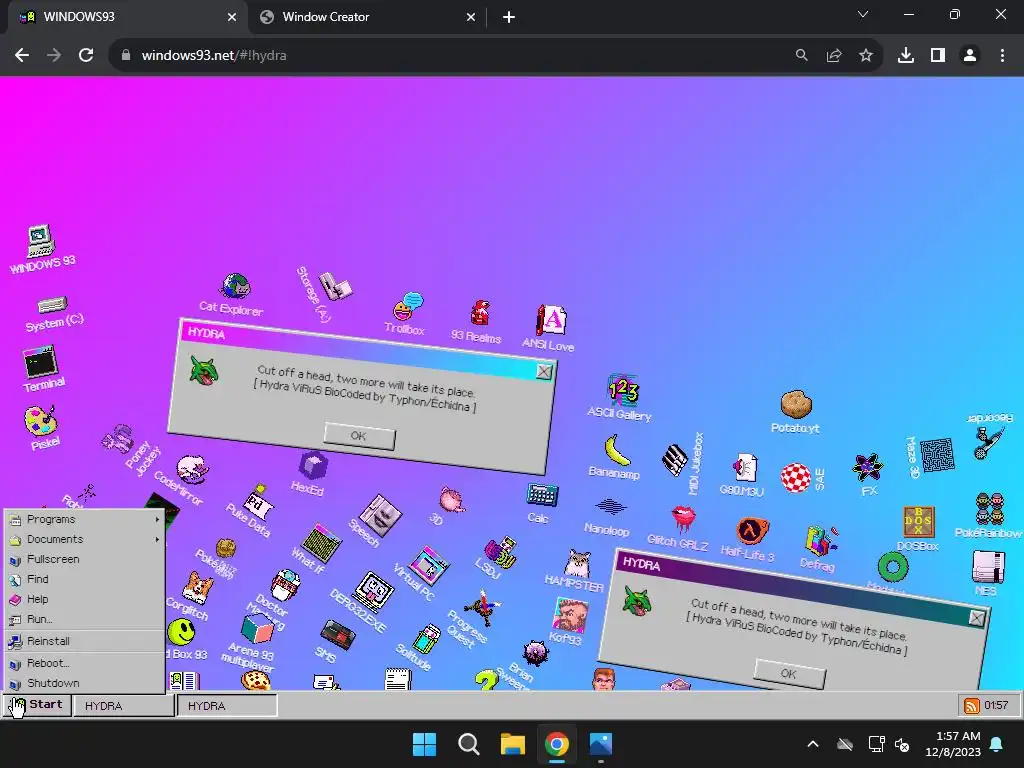
Task: Select second HYDRA taskbar button
Action: [x=227, y=706]
